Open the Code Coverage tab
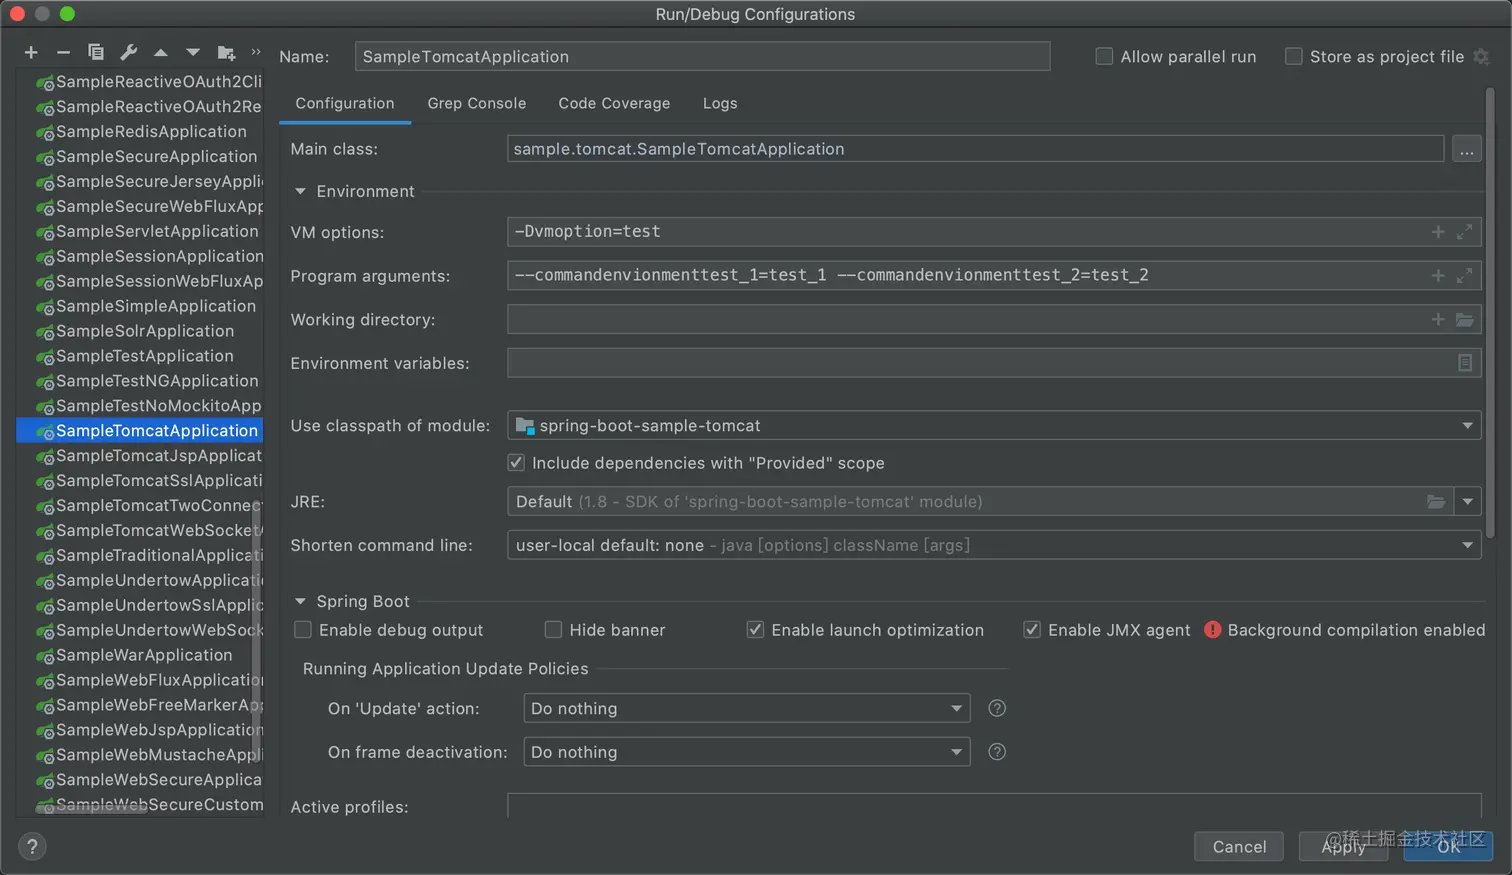 coord(614,104)
